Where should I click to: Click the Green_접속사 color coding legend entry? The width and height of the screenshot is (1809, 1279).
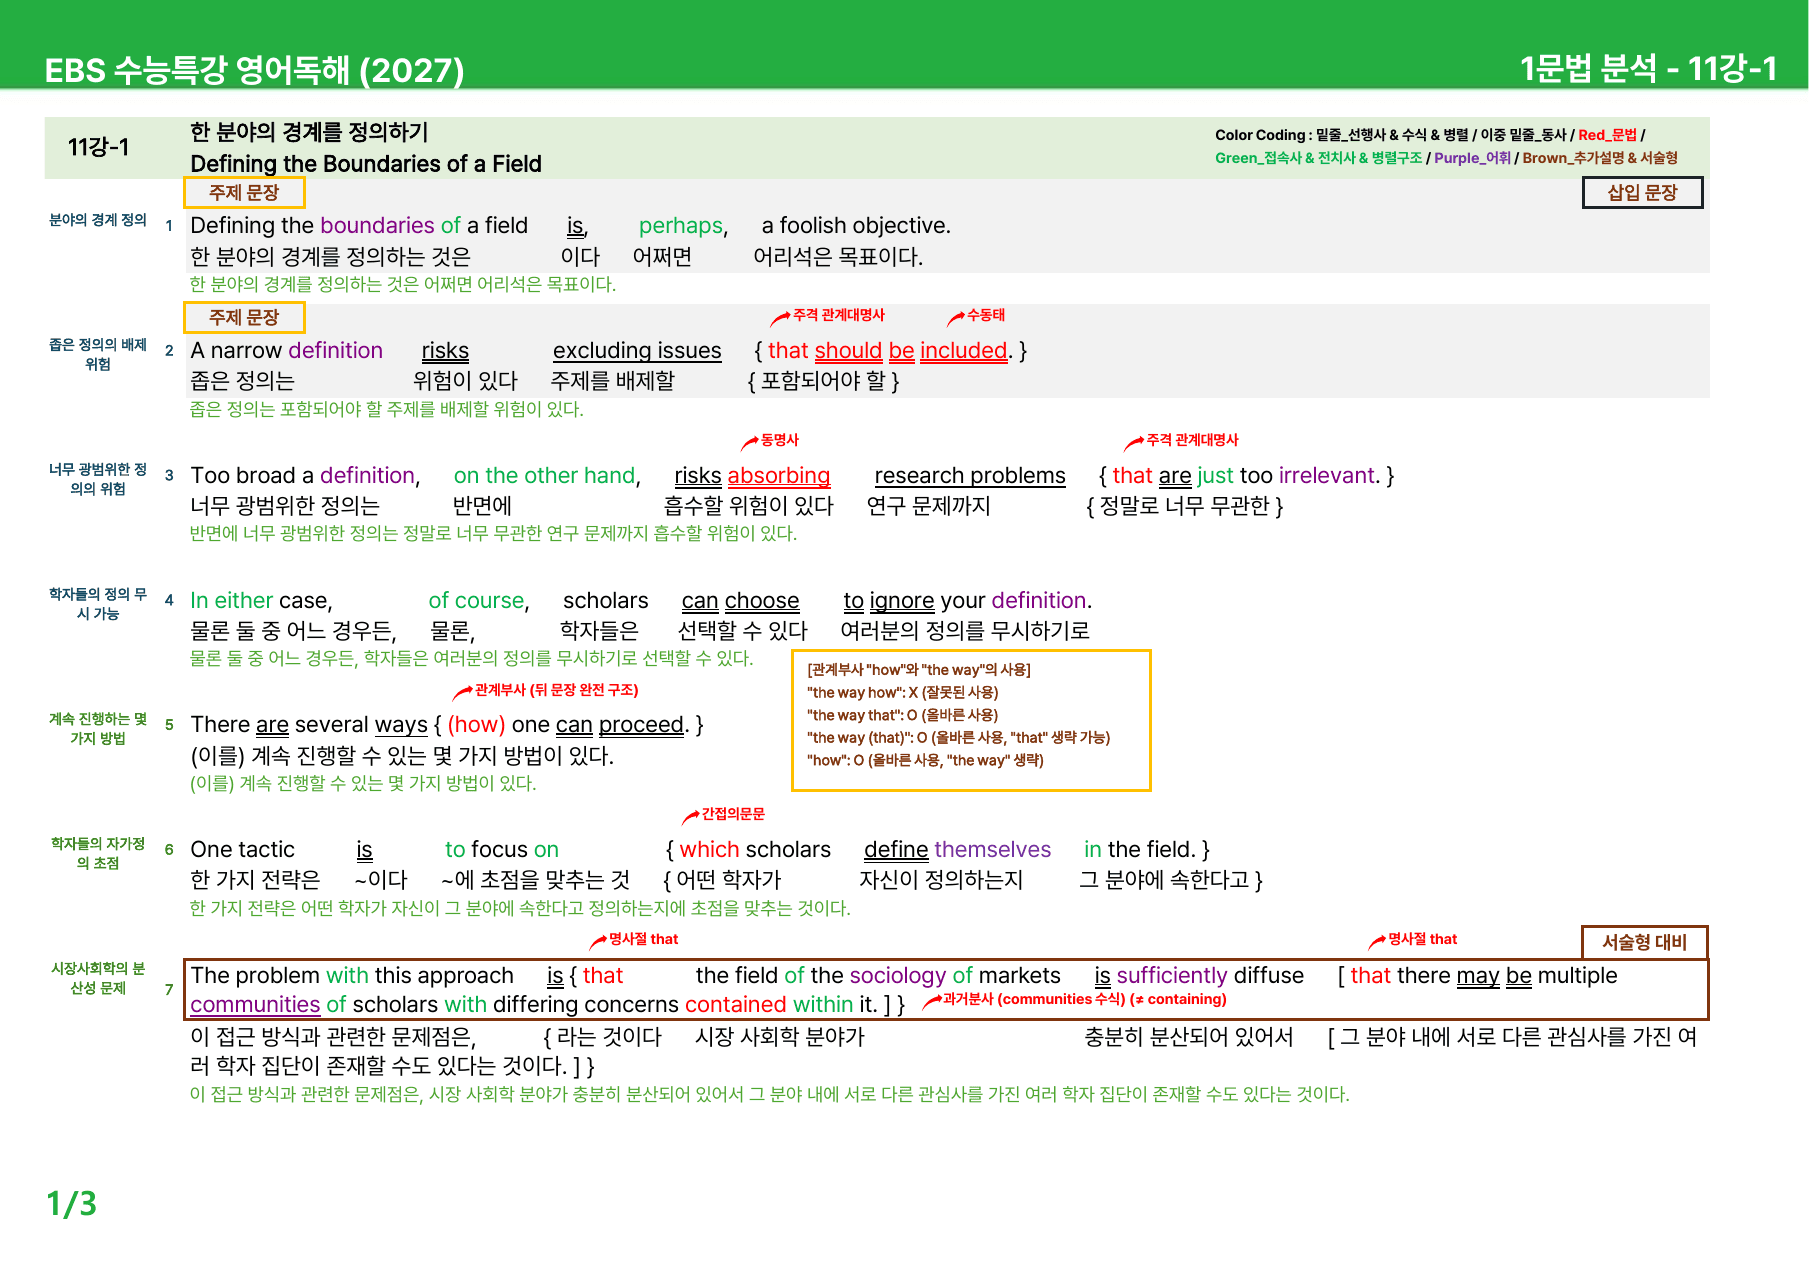click(x=1318, y=158)
